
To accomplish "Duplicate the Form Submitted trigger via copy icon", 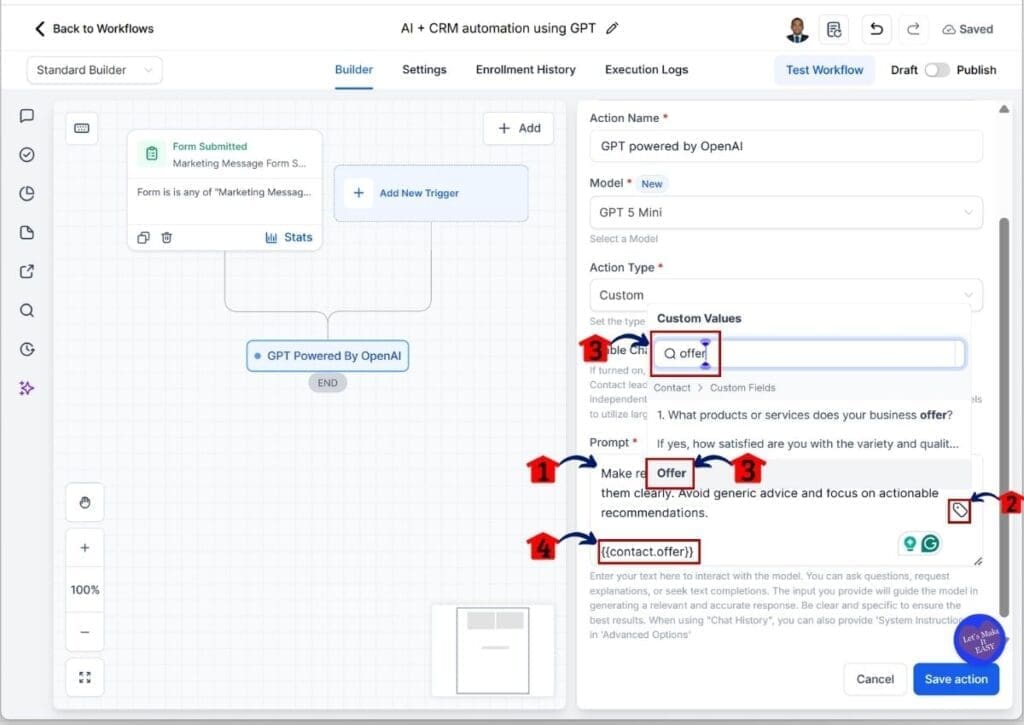I will click(143, 237).
